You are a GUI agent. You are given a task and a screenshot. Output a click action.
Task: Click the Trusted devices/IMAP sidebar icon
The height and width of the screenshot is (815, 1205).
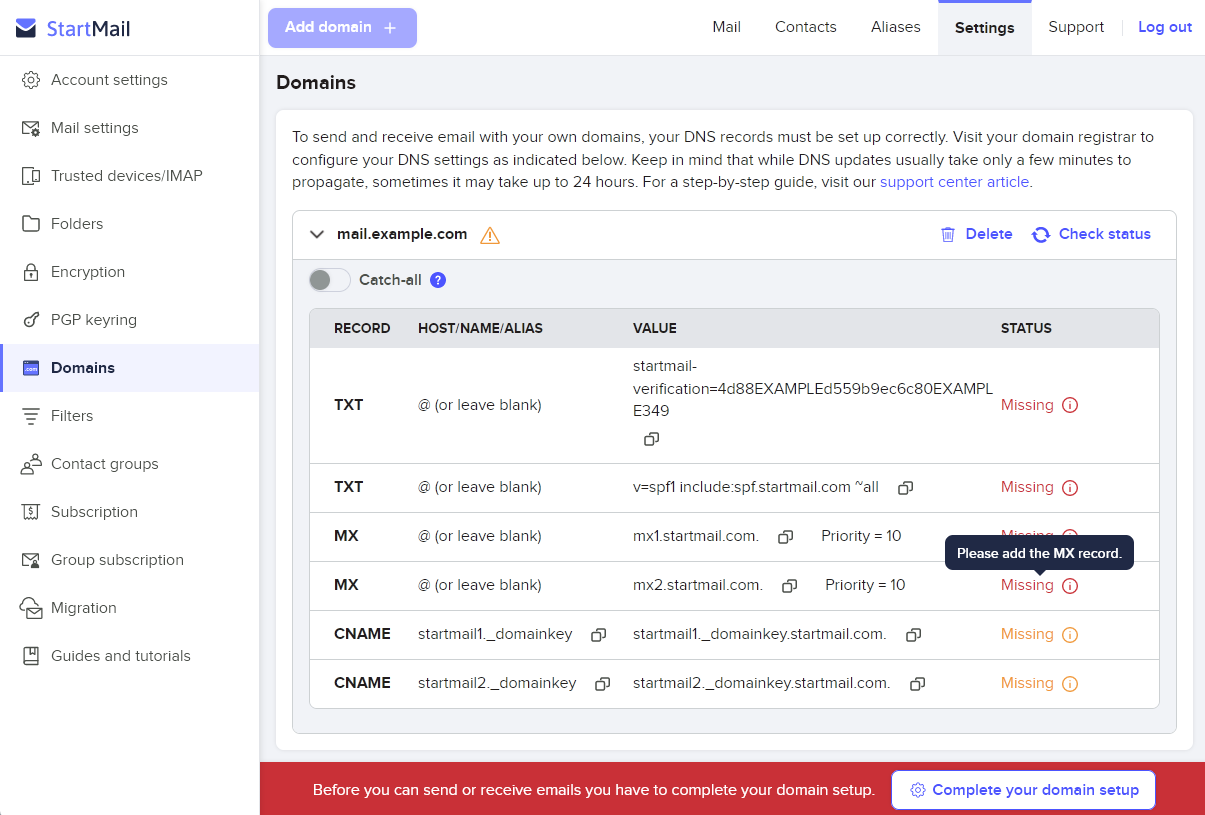pyautogui.click(x=30, y=175)
